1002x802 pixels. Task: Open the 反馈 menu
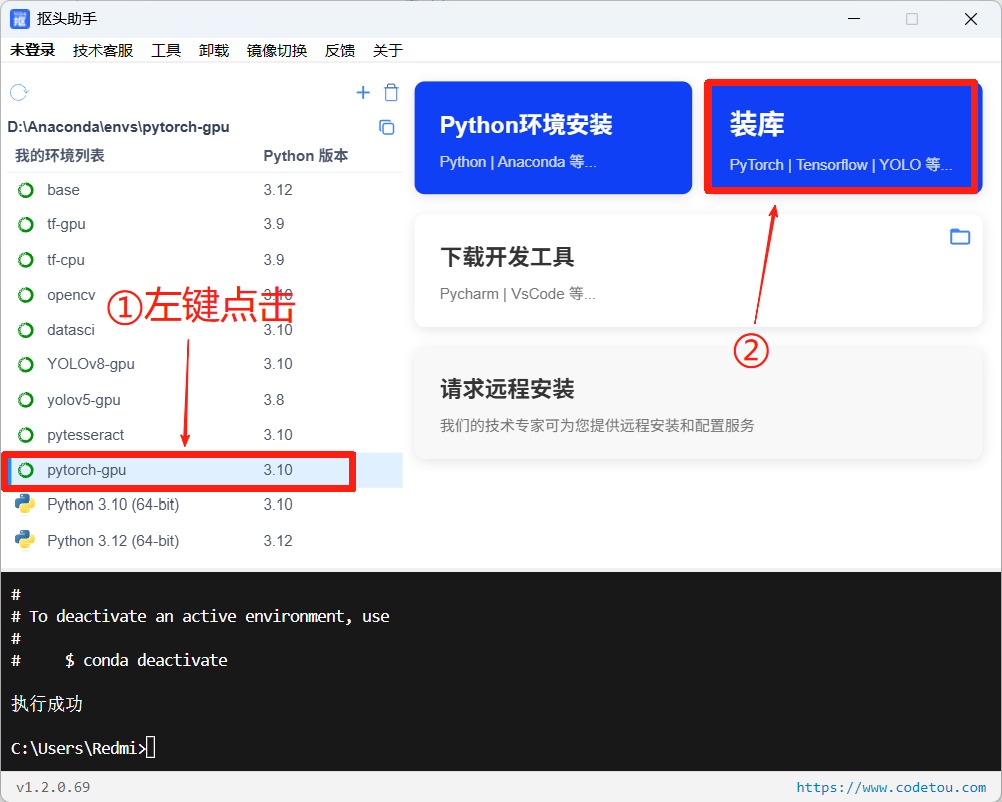(x=340, y=50)
